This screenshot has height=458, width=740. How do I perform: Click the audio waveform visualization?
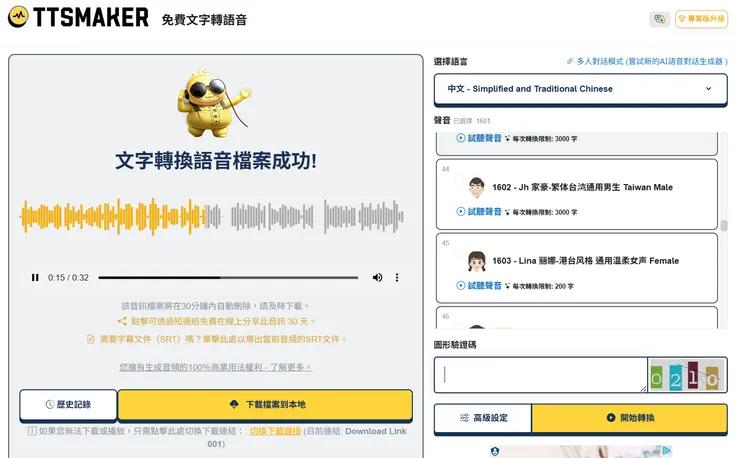pos(211,217)
